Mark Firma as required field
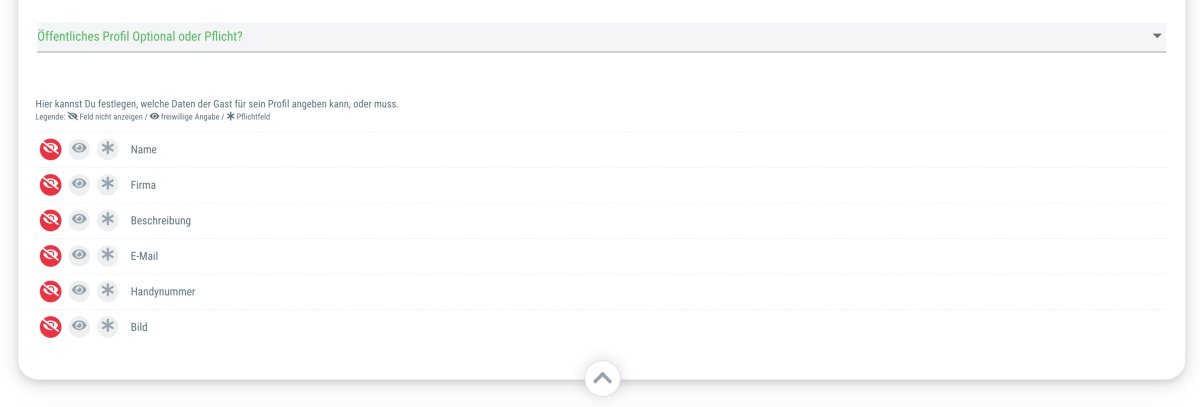Screen dimensions: 1200x407 108,185
